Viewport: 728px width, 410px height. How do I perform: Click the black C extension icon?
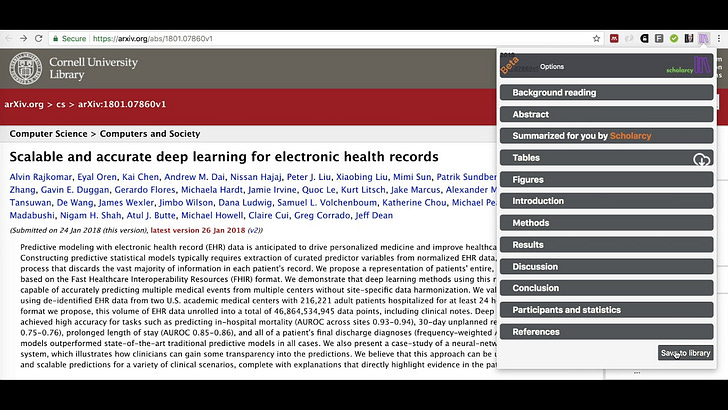click(x=644, y=39)
